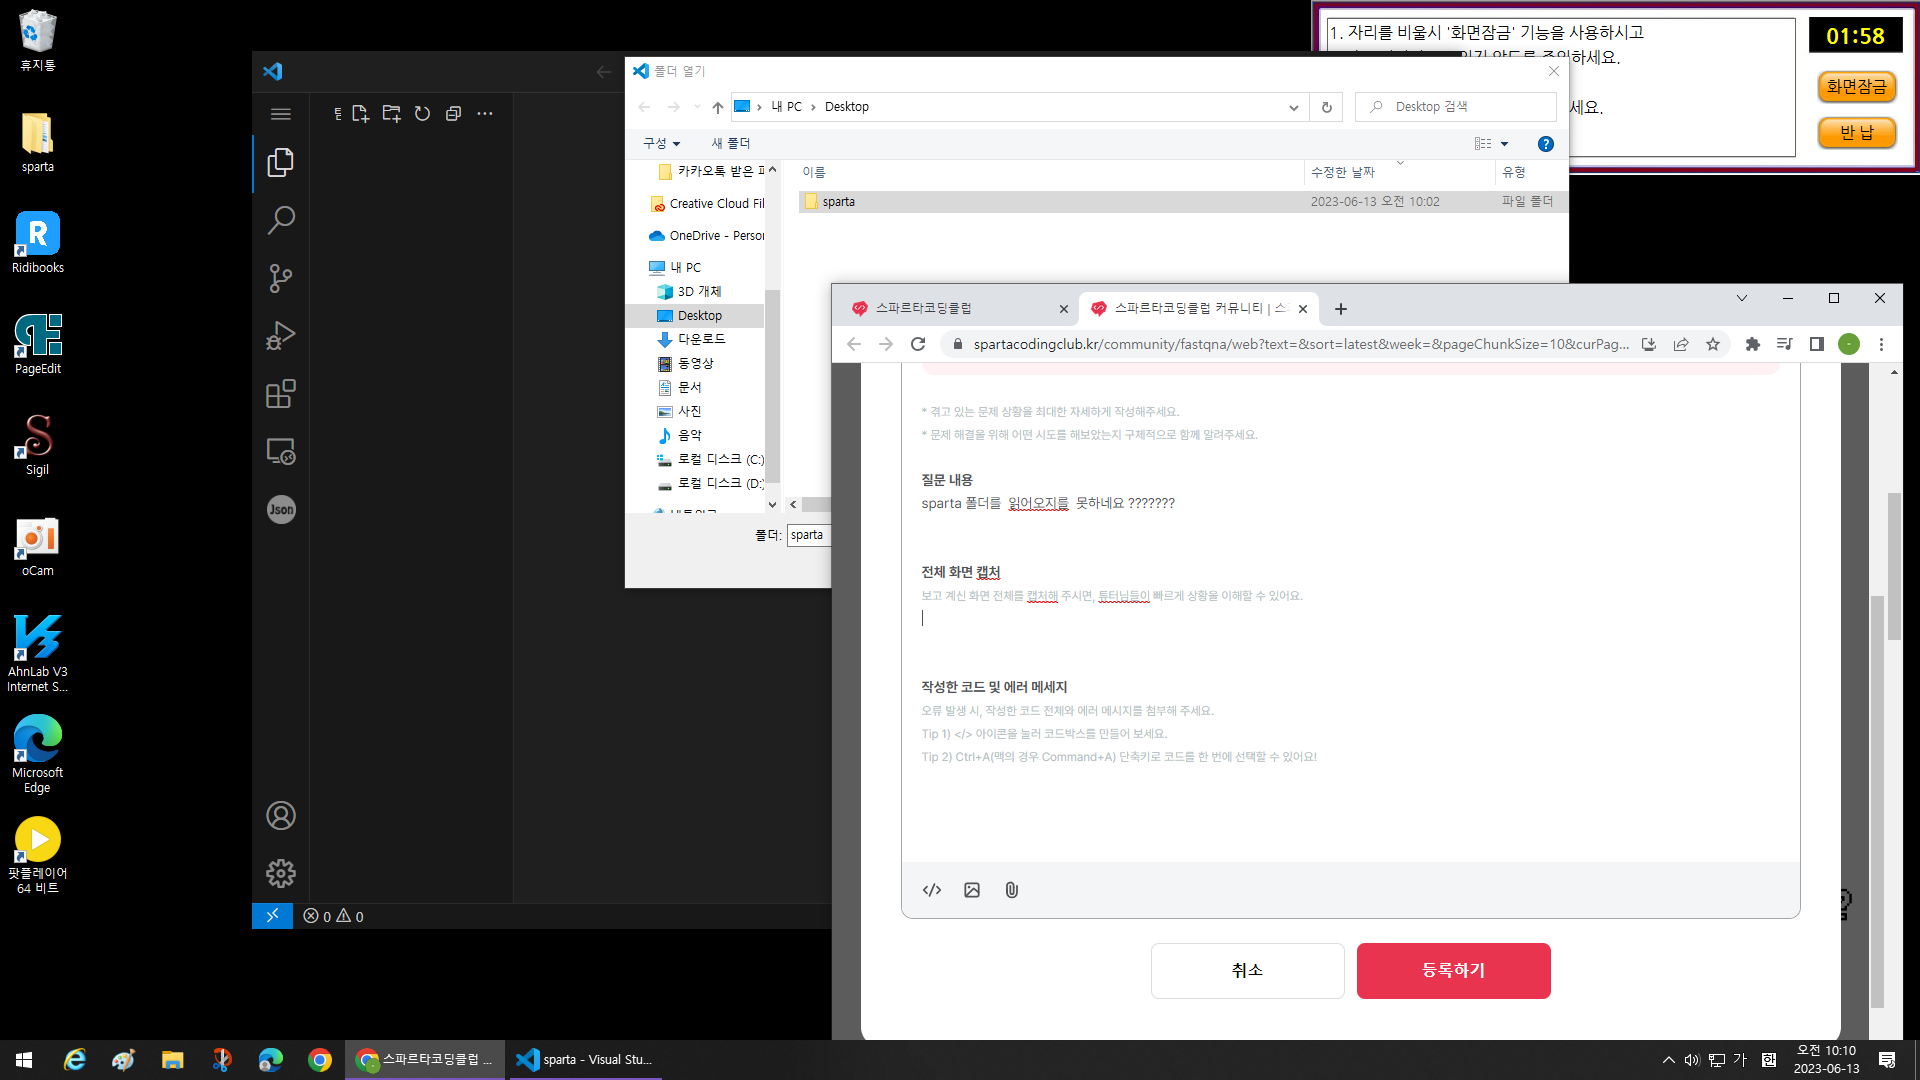The height and width of the screenshot is (1080, 1920).
Task: Submit with the 등록하기 button
Action: 1453,971
